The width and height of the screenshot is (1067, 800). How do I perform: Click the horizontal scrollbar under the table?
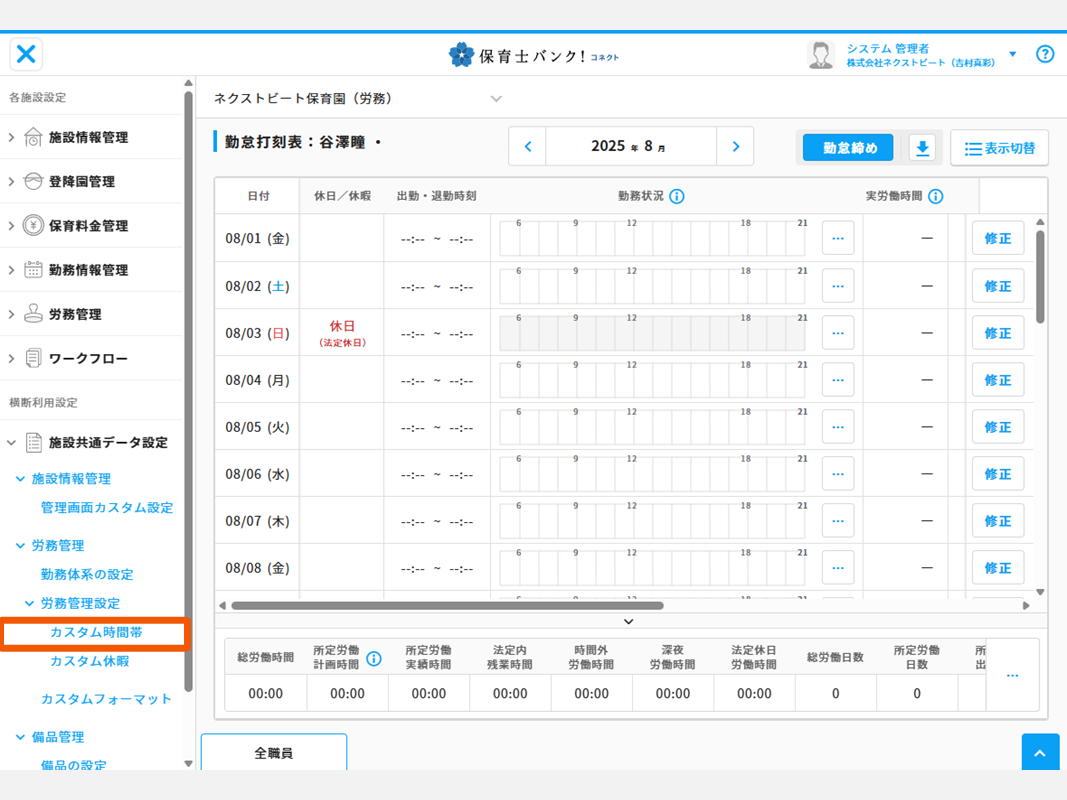coord(447,605)
